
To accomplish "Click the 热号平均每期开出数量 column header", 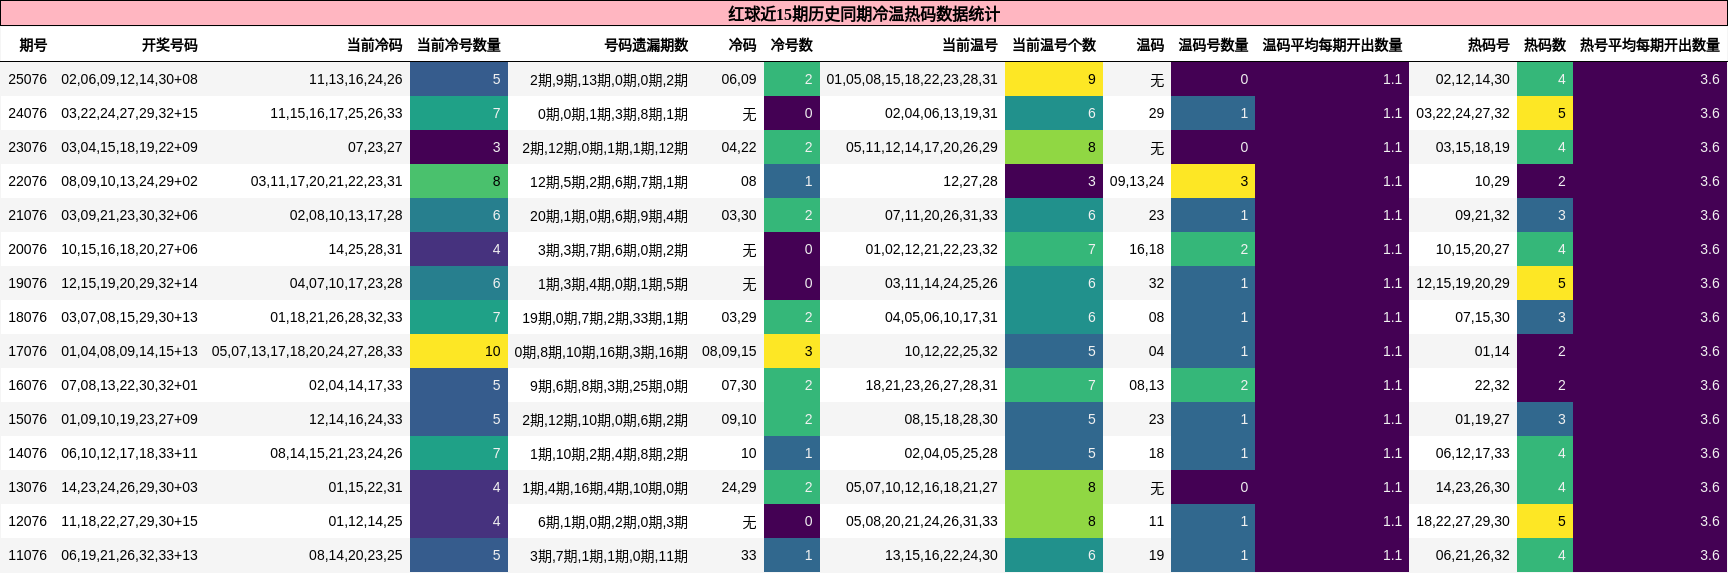I will pyautogui.click(x=1649, y=45).
